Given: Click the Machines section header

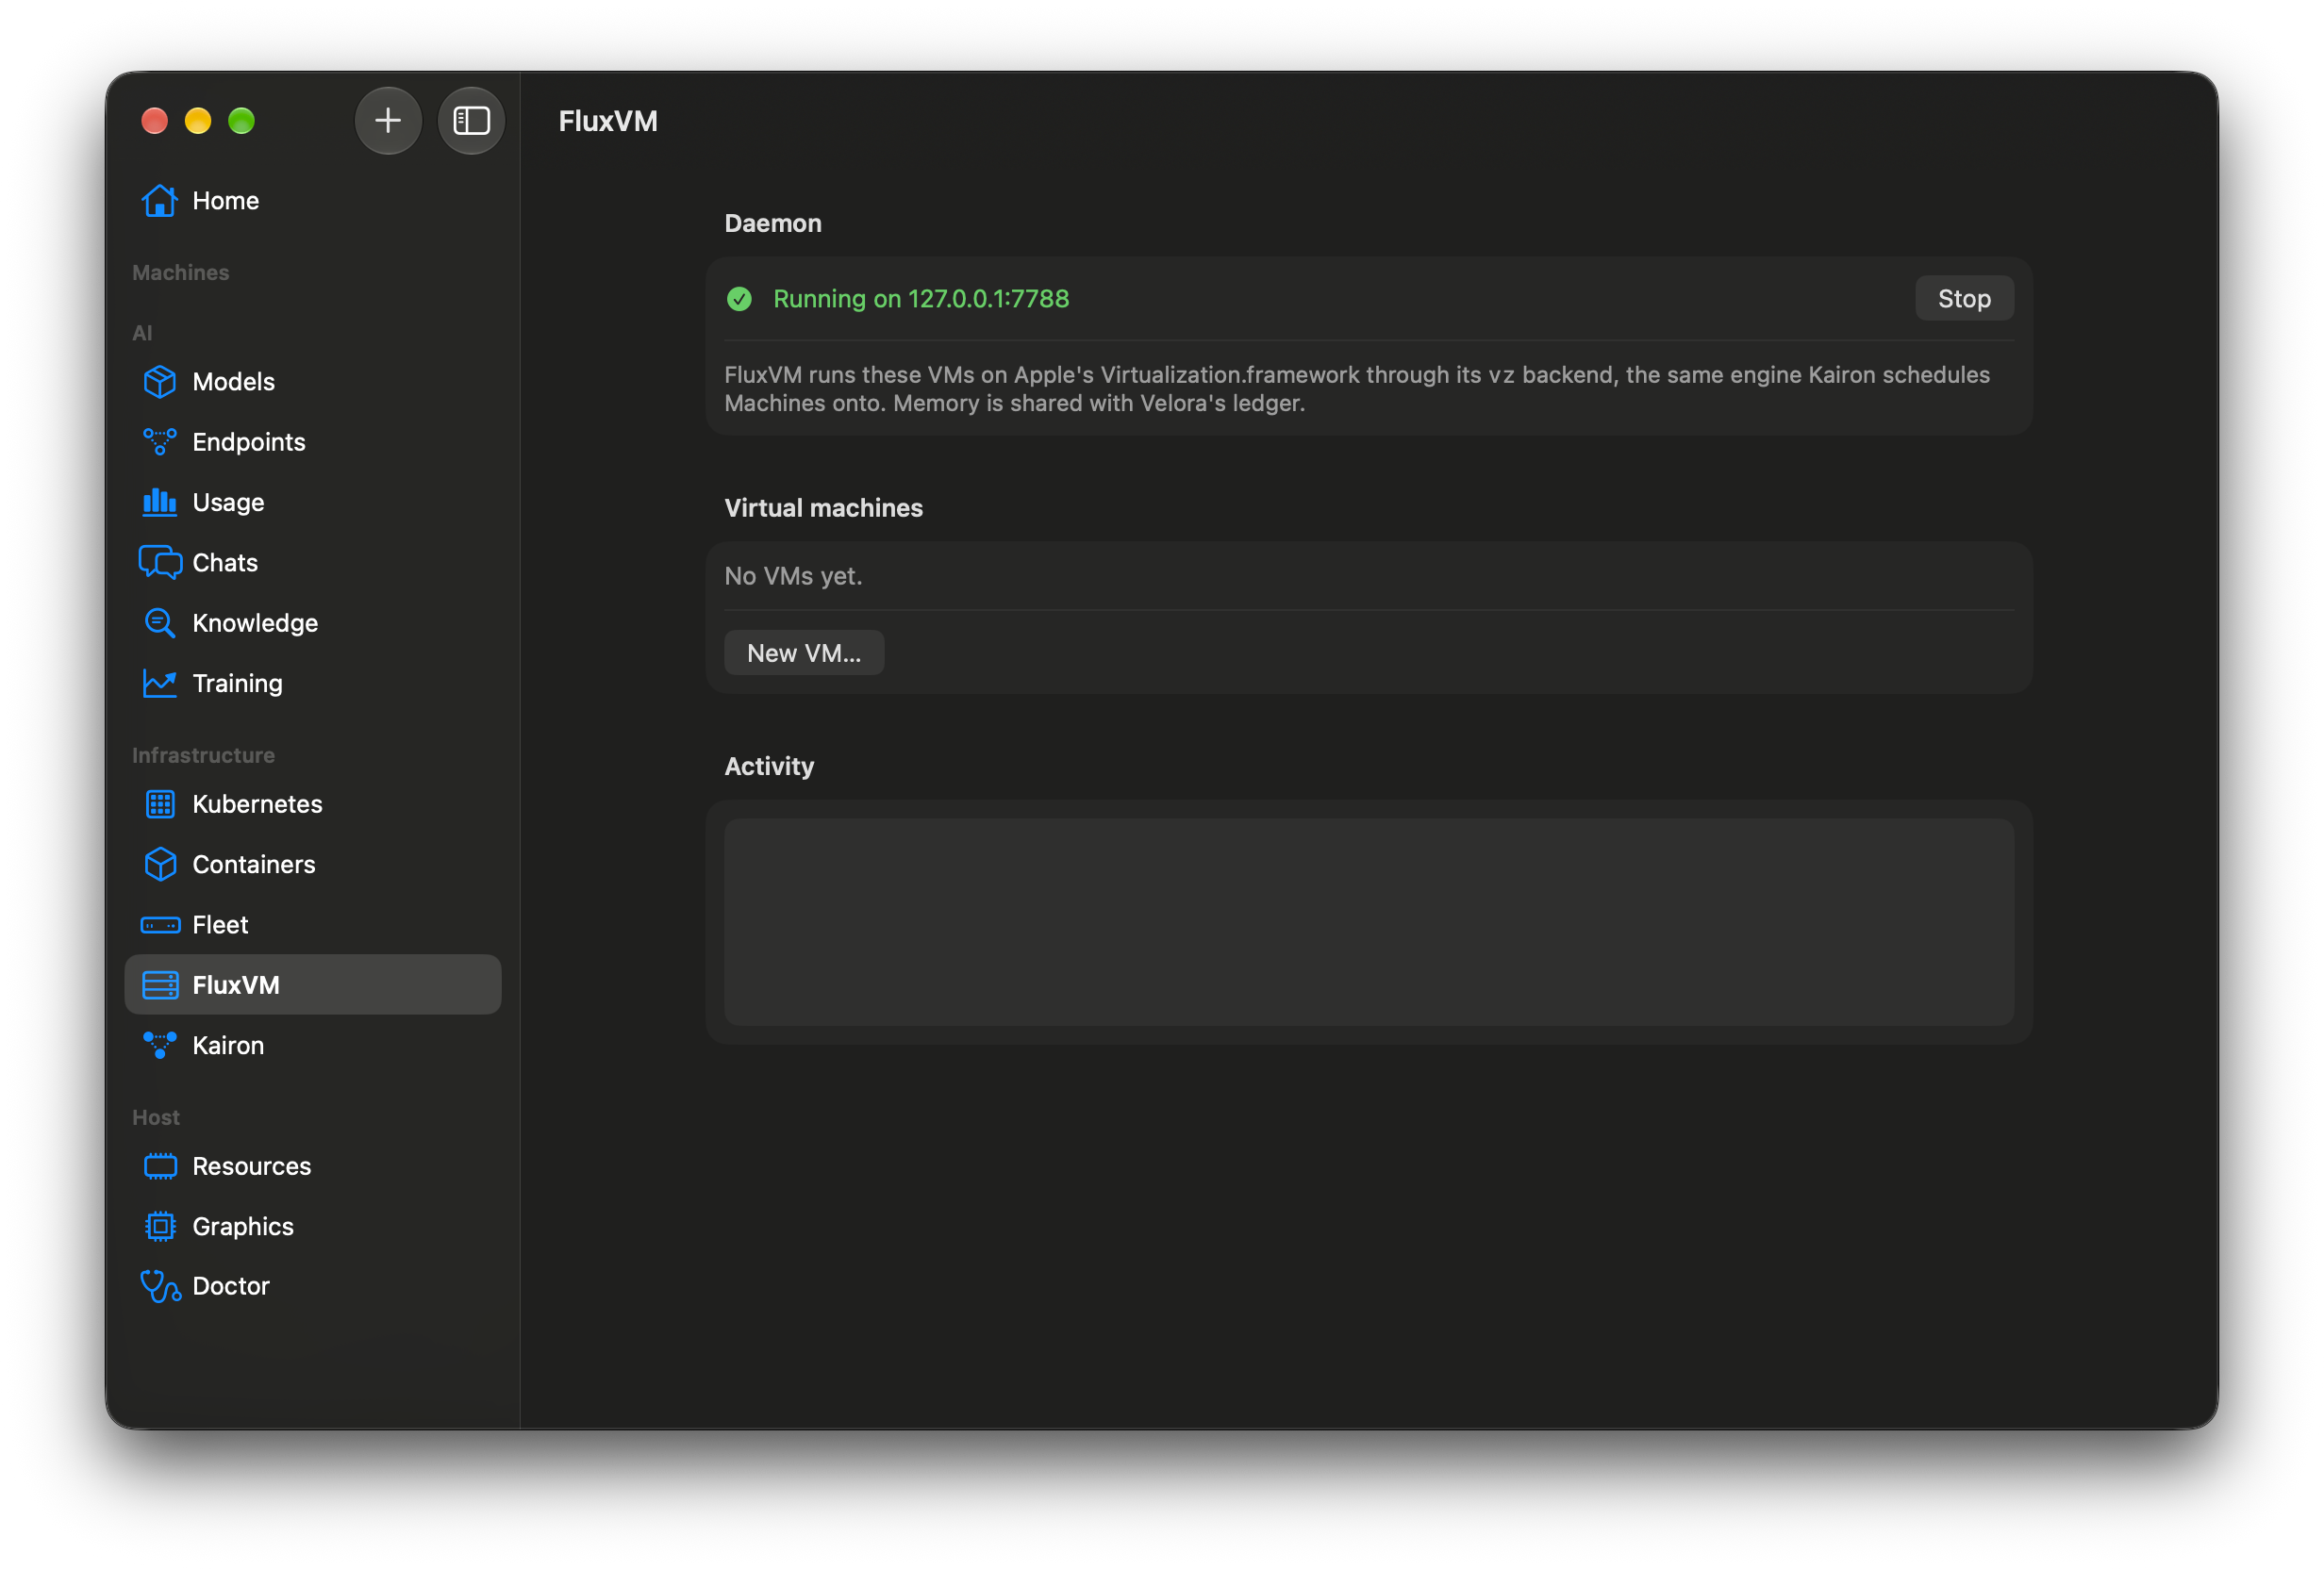Looking at the screenshot, I should [181, 272].
